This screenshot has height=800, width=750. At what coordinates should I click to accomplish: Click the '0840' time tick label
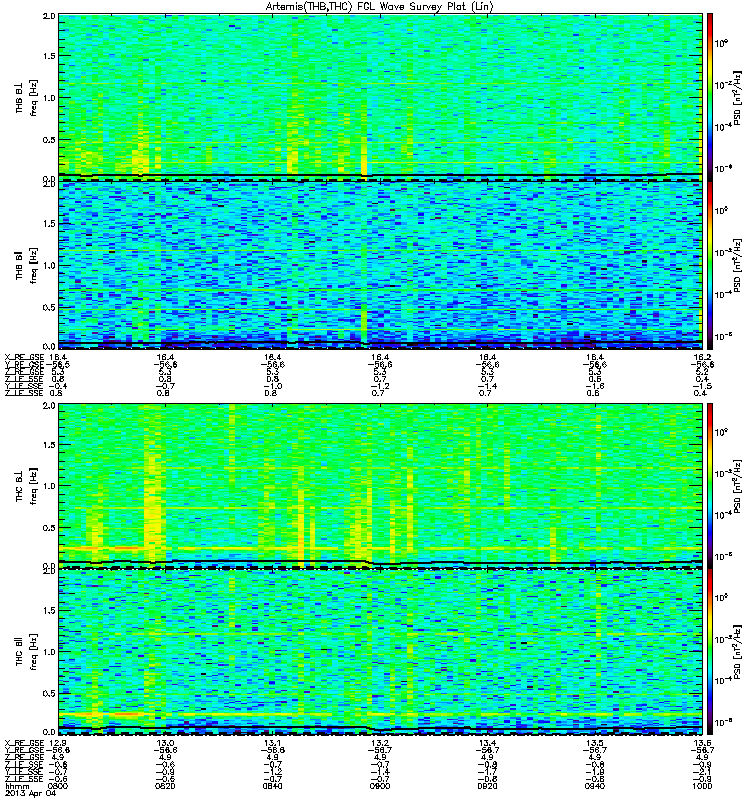[272, 786]
